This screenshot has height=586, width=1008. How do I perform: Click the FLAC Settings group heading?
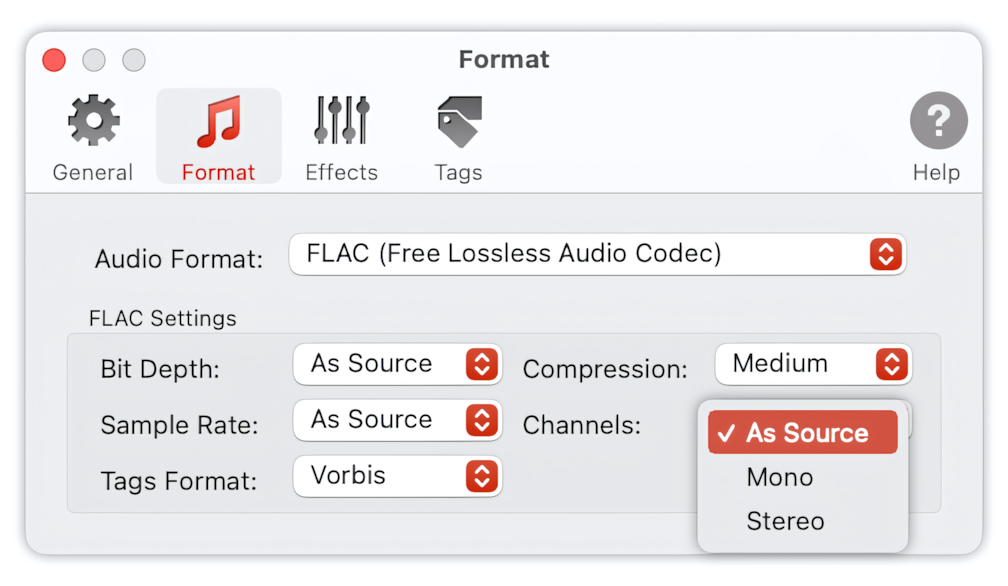click(x=163, y=319)
